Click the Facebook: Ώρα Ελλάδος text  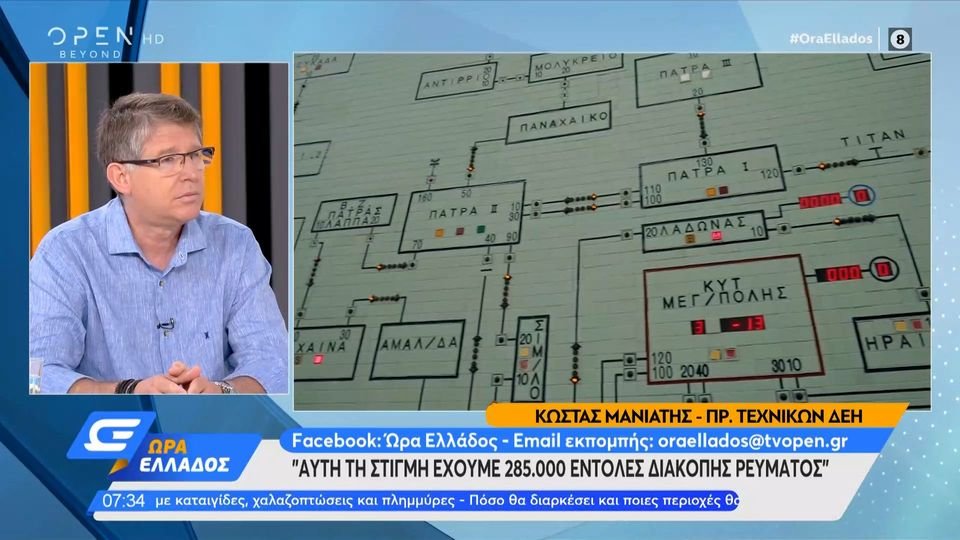pos(379,440)
